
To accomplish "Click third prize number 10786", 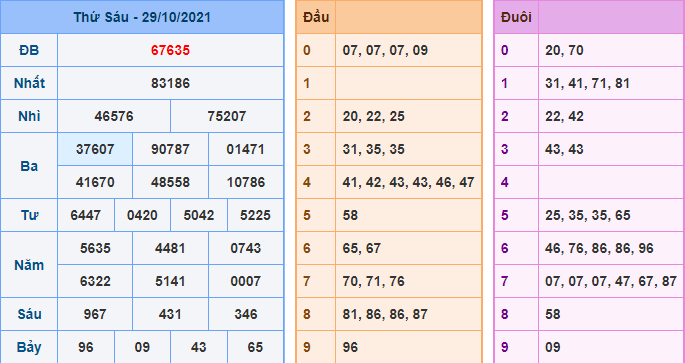I will [246, 182].
